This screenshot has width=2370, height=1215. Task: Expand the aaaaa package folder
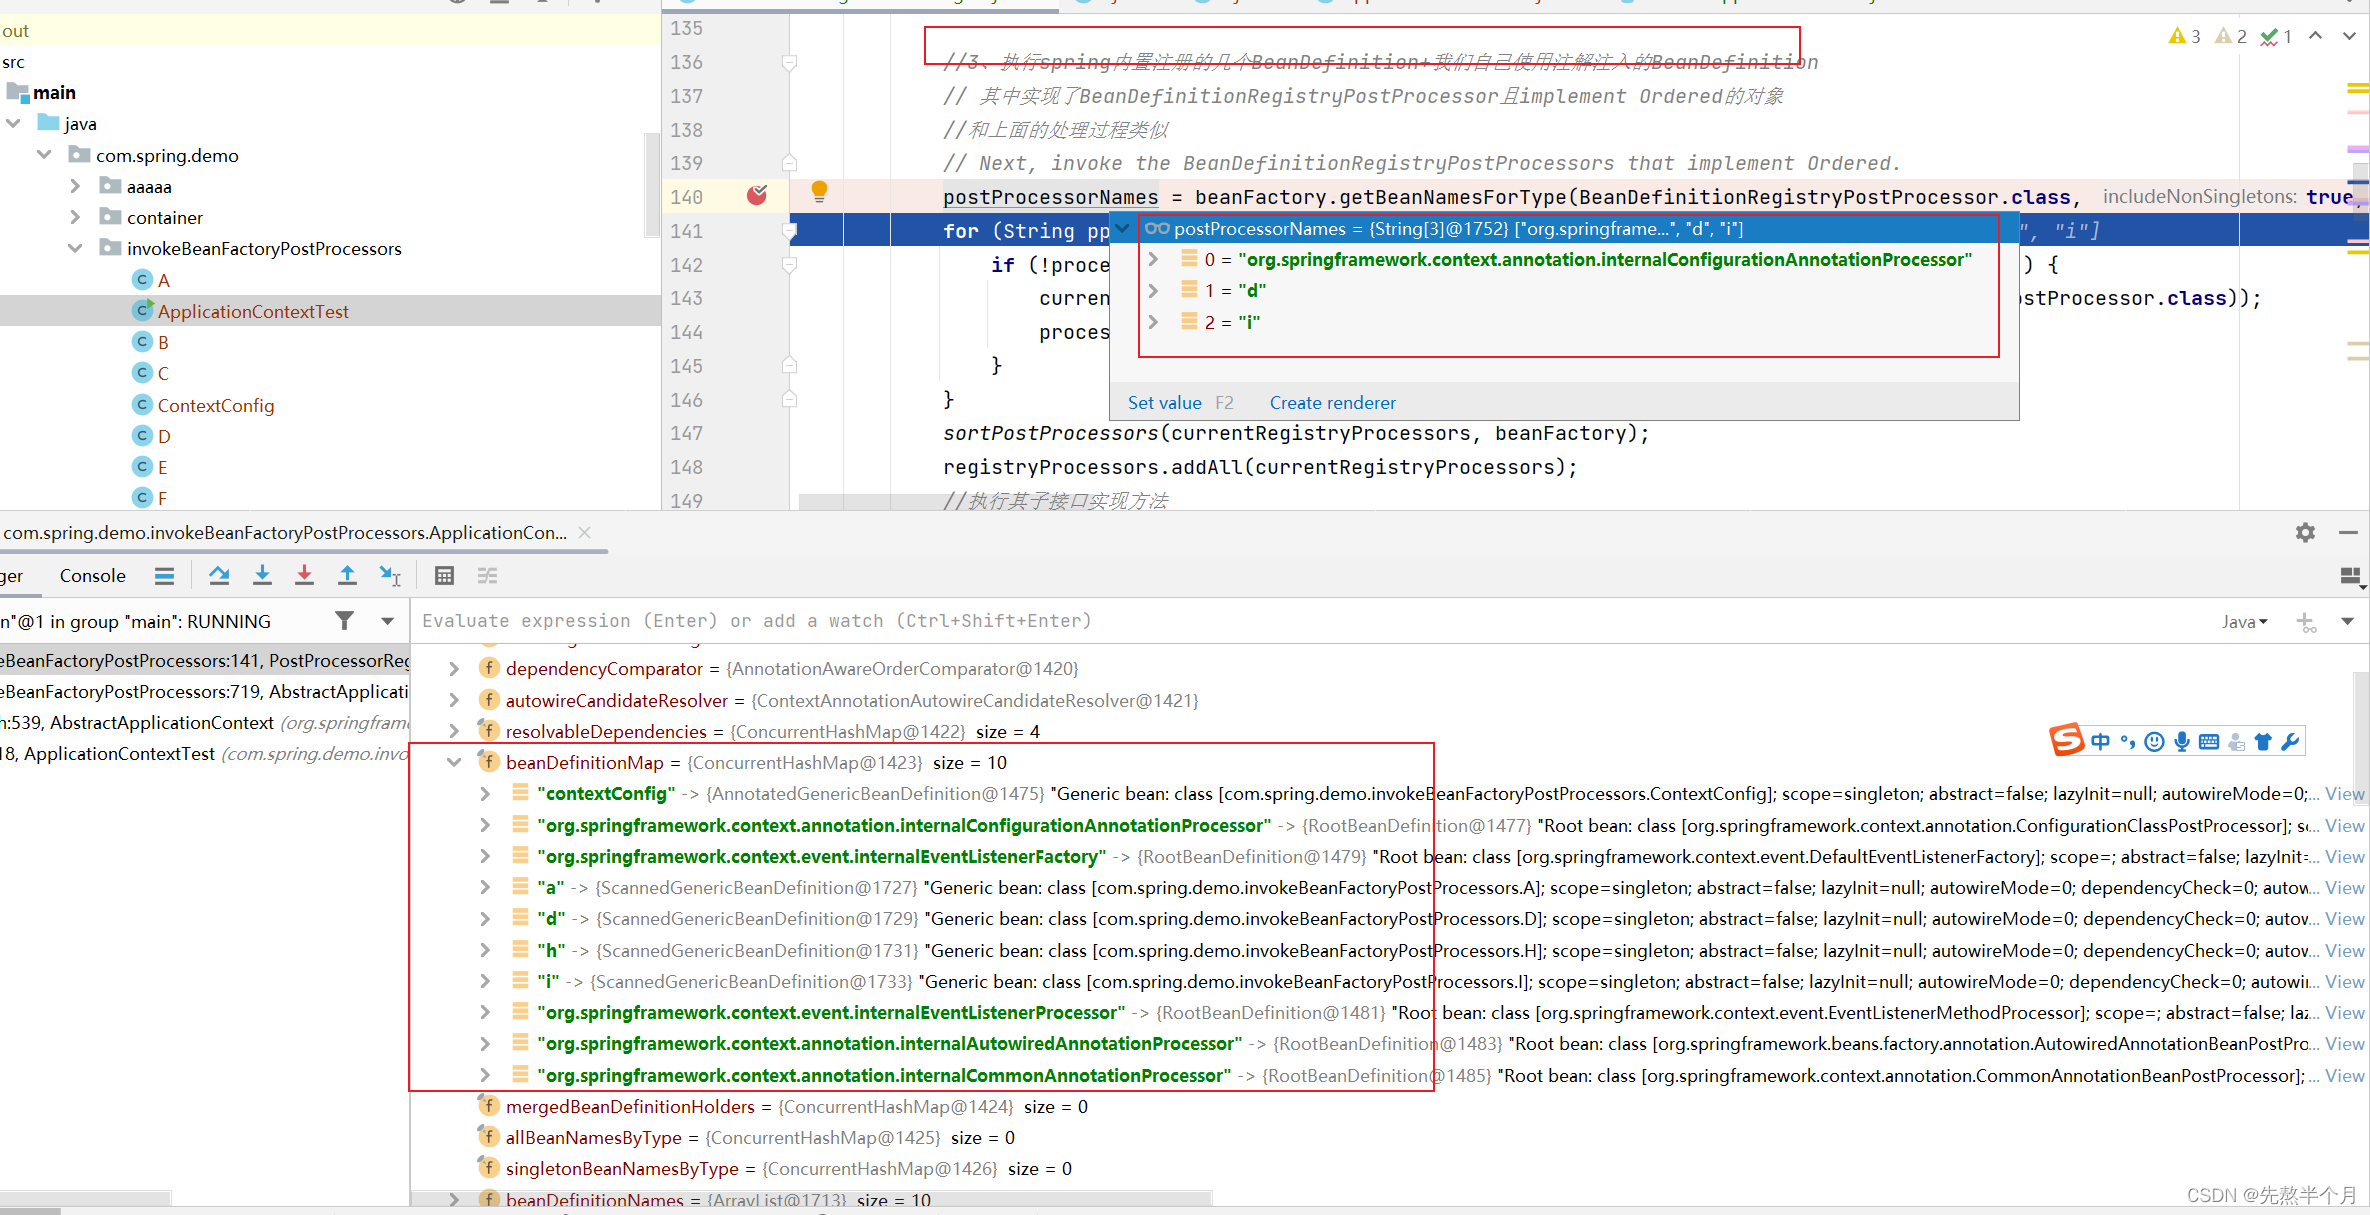coord(75,187)
